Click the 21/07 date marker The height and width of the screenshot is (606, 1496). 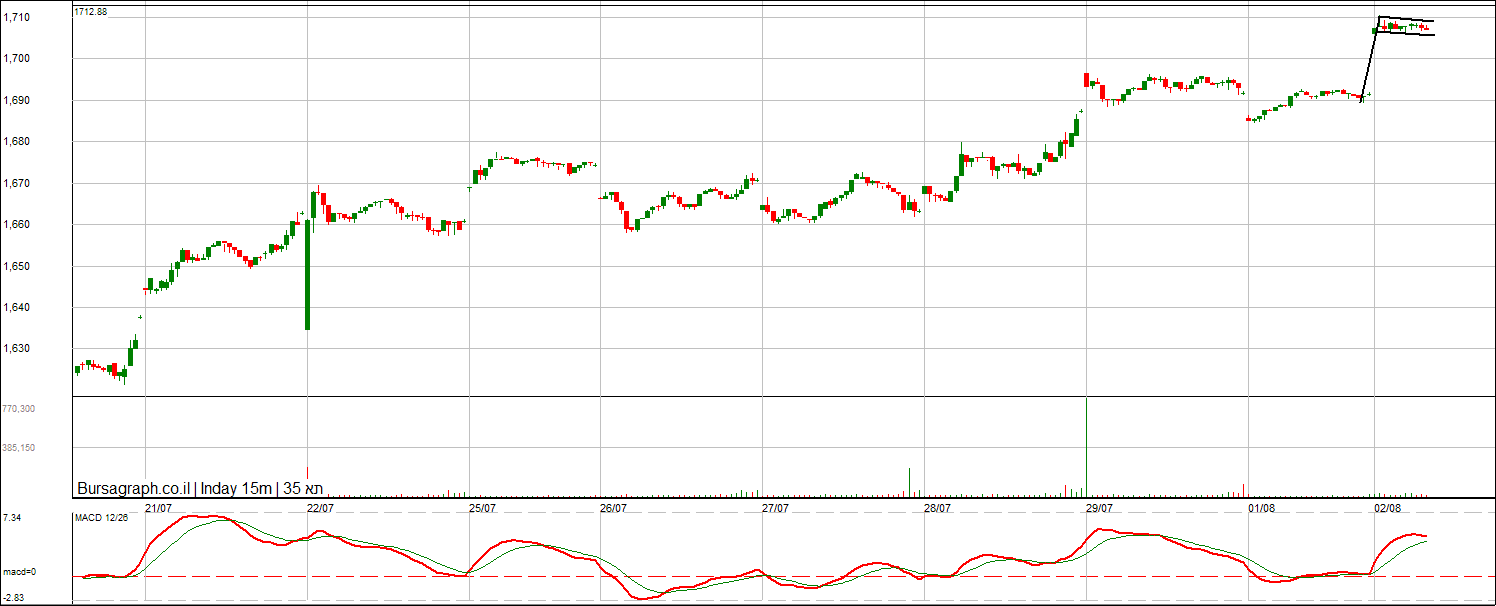tap(158, 508)
